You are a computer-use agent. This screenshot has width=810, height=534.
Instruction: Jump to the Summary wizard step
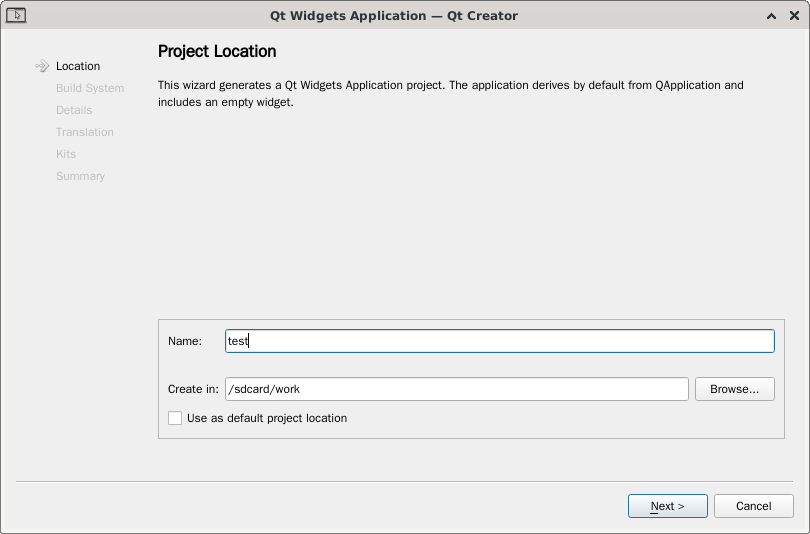click(x=80, y=176)
